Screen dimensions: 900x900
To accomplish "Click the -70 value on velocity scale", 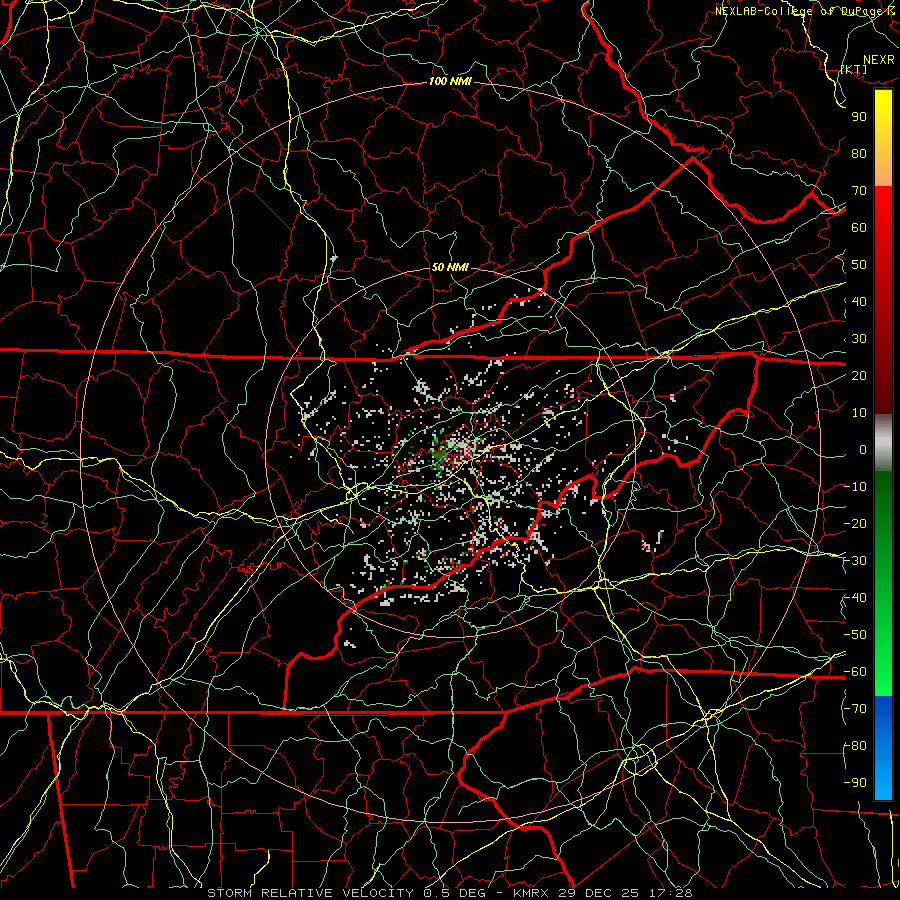I will click(x=855, y=709).
